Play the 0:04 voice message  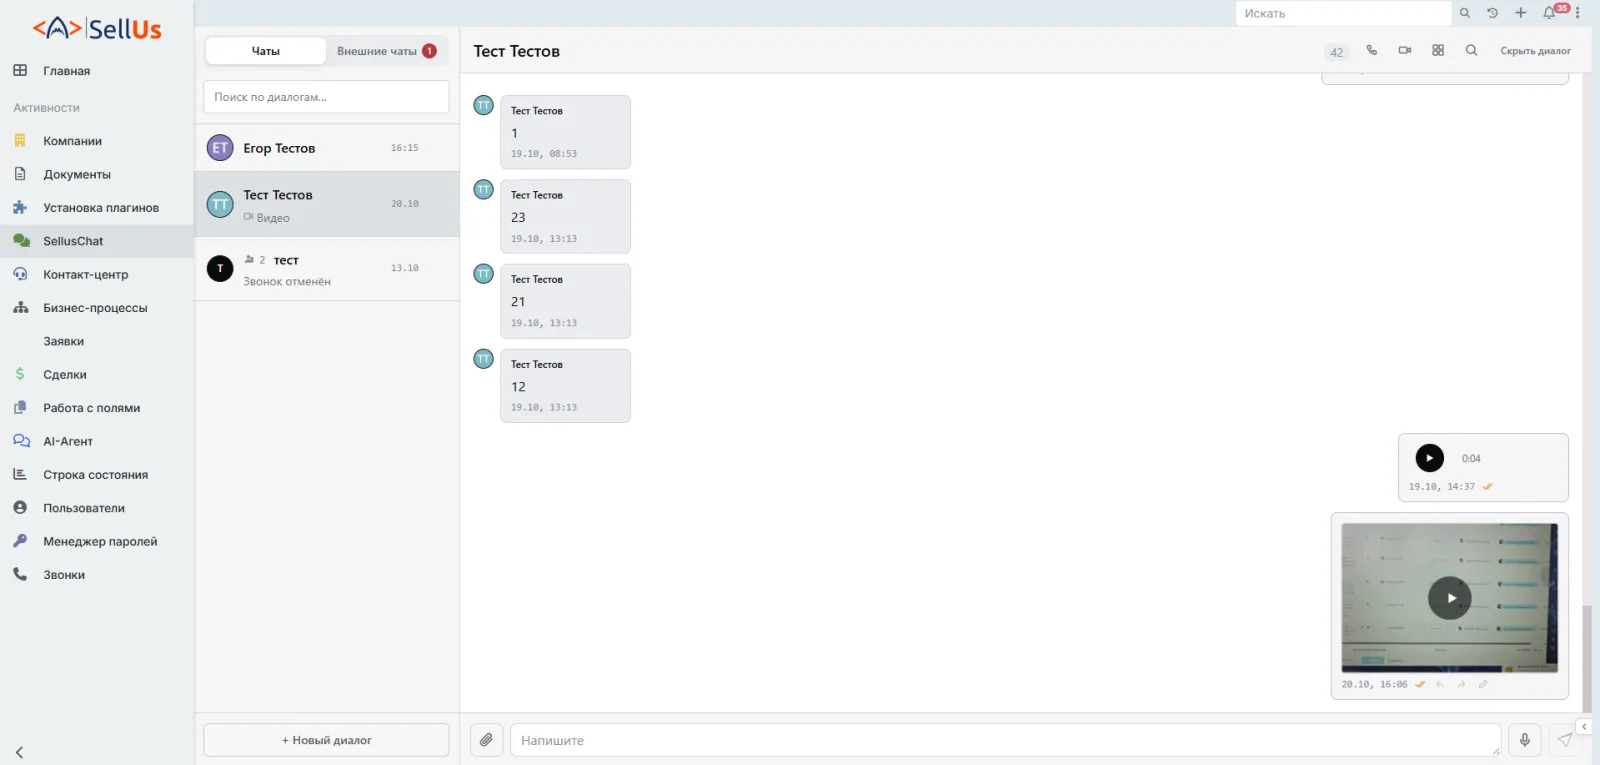(x=1430, y=458)
